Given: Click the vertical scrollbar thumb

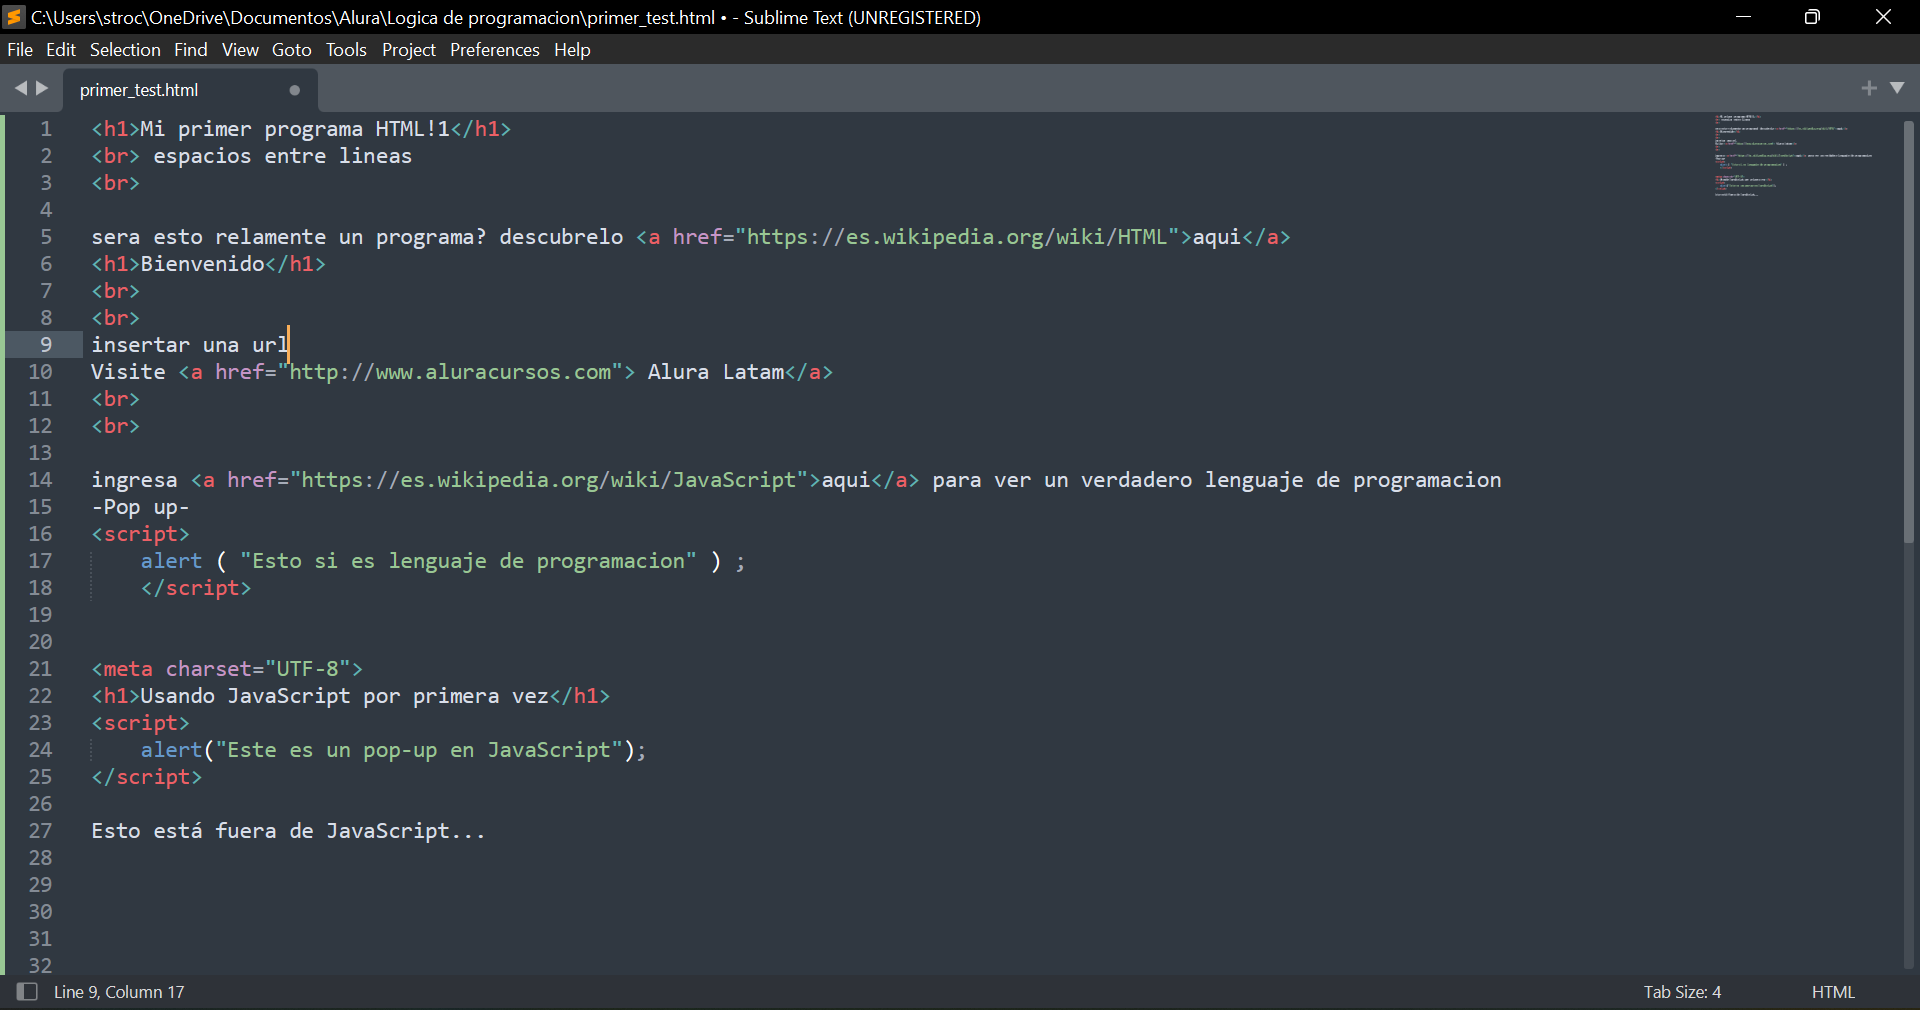Looking at the screenshot, I should click(1908, 332).
